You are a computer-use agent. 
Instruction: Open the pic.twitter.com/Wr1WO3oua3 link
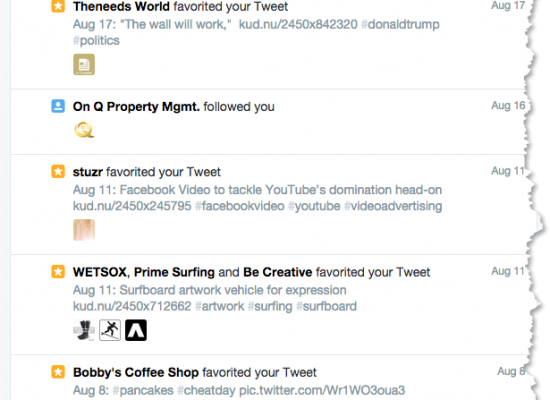pyautogui.click(x=322, y=390)
